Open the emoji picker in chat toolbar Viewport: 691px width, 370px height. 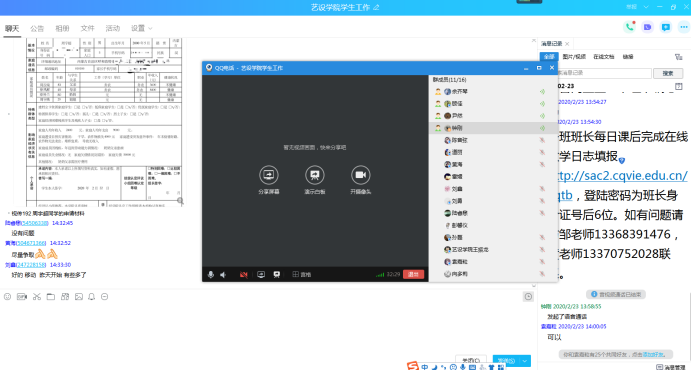coord(7,296)
